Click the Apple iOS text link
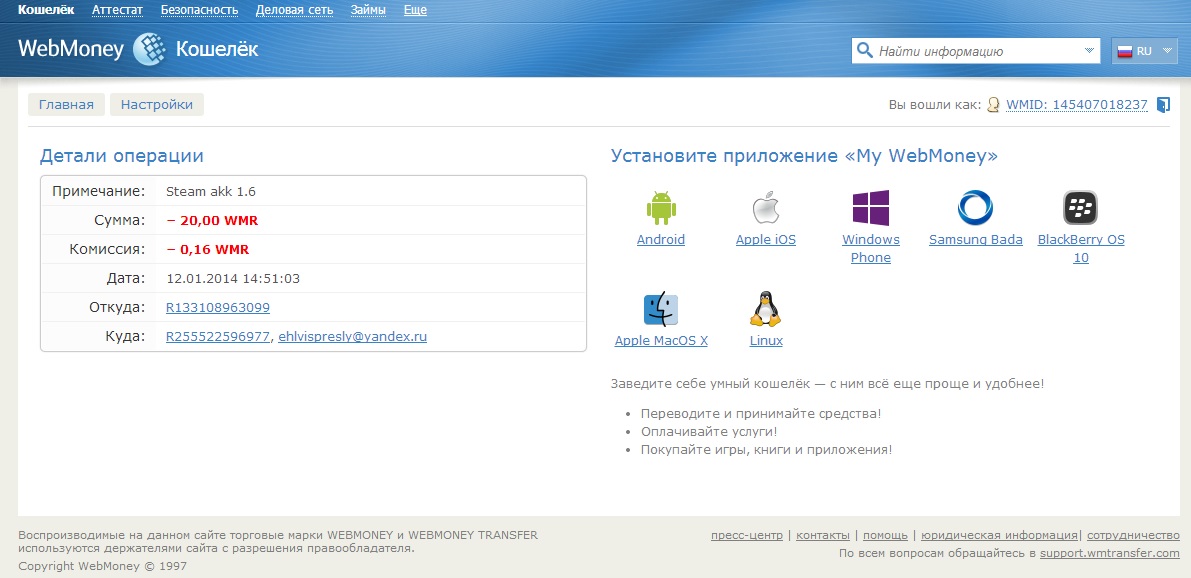Image resolution: width=1191 pixels, height=578 pixels. coord(766,240)
